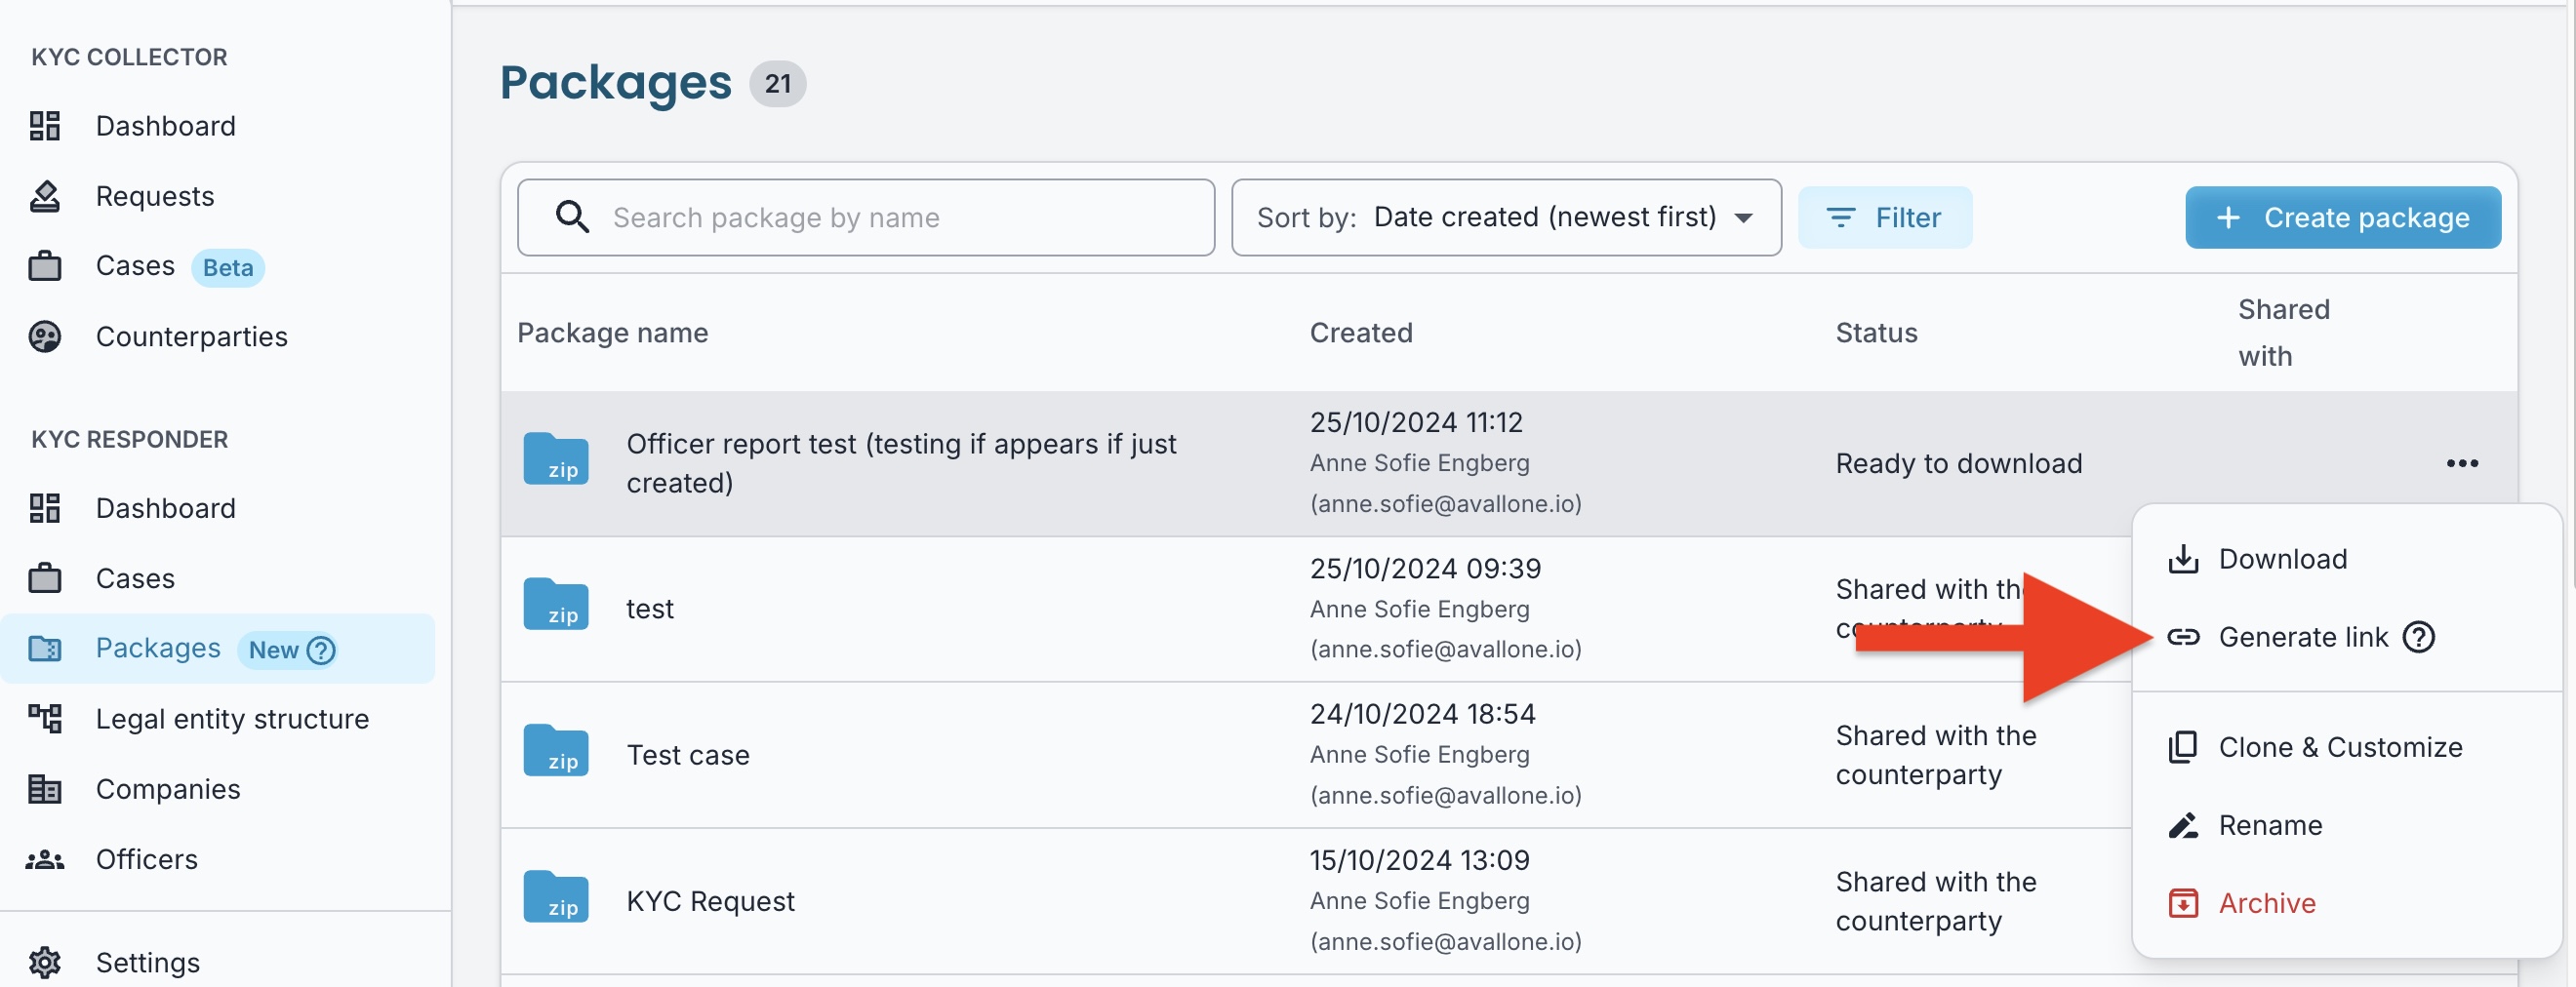Screen dimensions: 2576x987
Task: Open Counterparties page link
Action: [x=191, y=336]
